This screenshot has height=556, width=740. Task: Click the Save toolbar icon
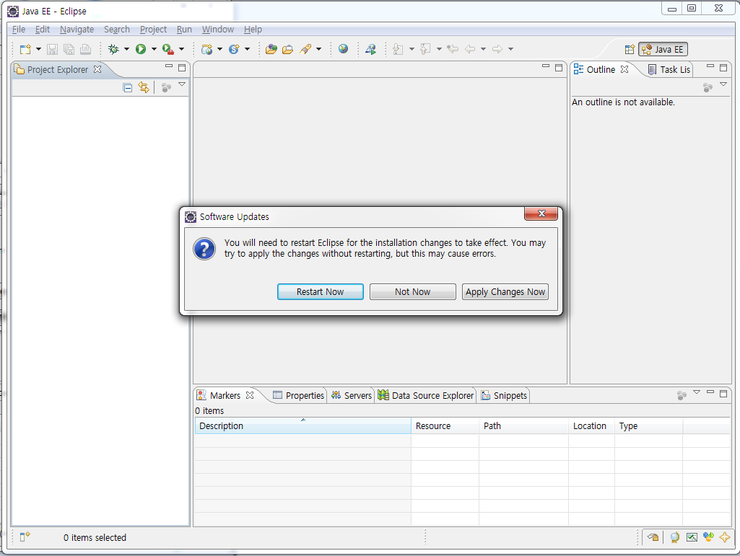coord(52,49)
